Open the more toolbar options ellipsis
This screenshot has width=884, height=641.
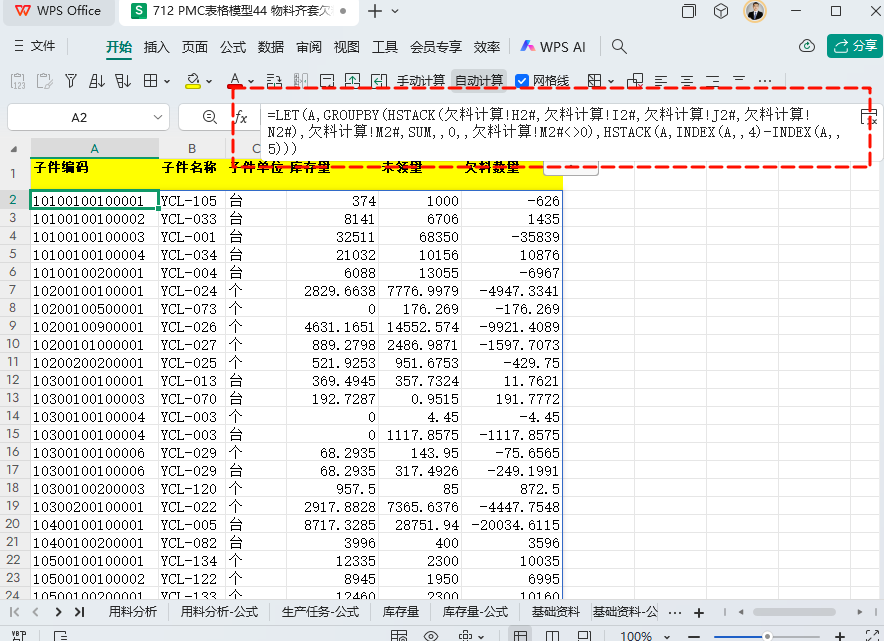pos(764,81)
